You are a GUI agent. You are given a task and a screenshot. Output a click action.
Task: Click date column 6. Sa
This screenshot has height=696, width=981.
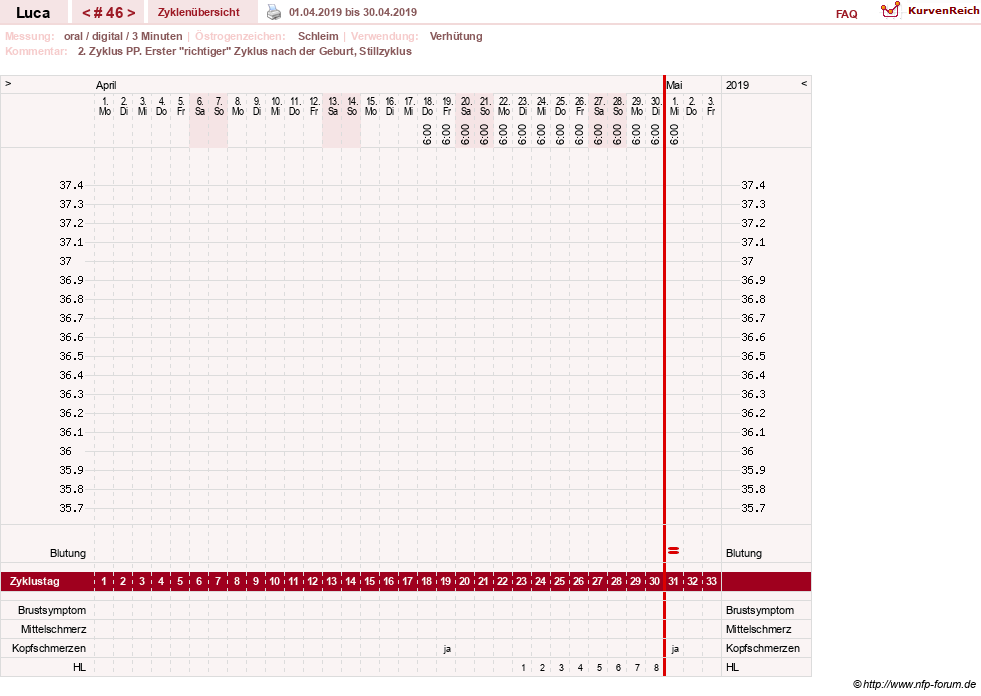[x=200, y=106]
